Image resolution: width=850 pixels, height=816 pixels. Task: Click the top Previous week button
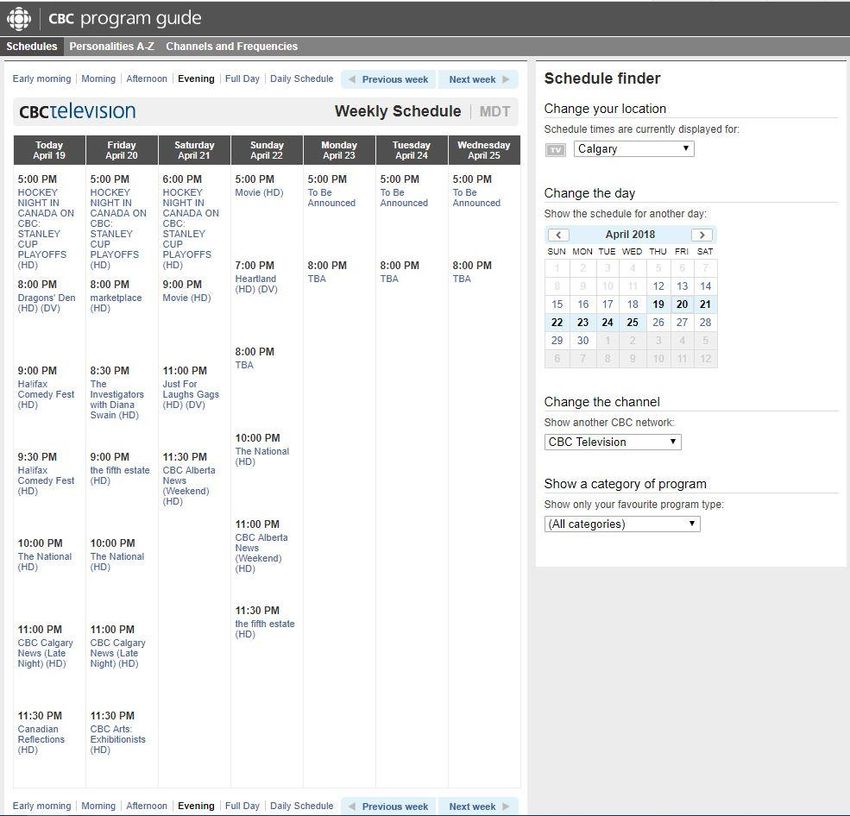(x=388, y=80)
